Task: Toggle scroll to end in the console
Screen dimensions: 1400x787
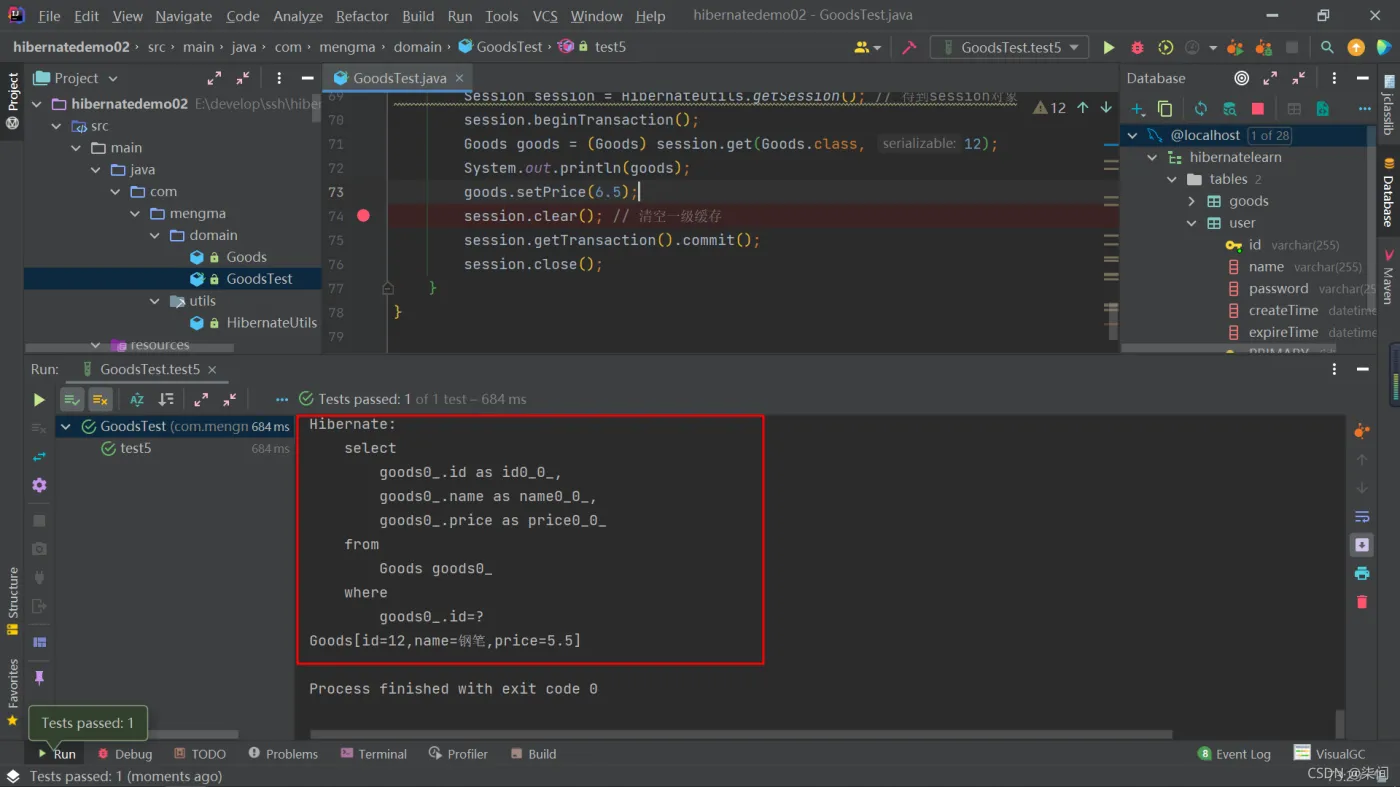Action: coord(1362,545)
